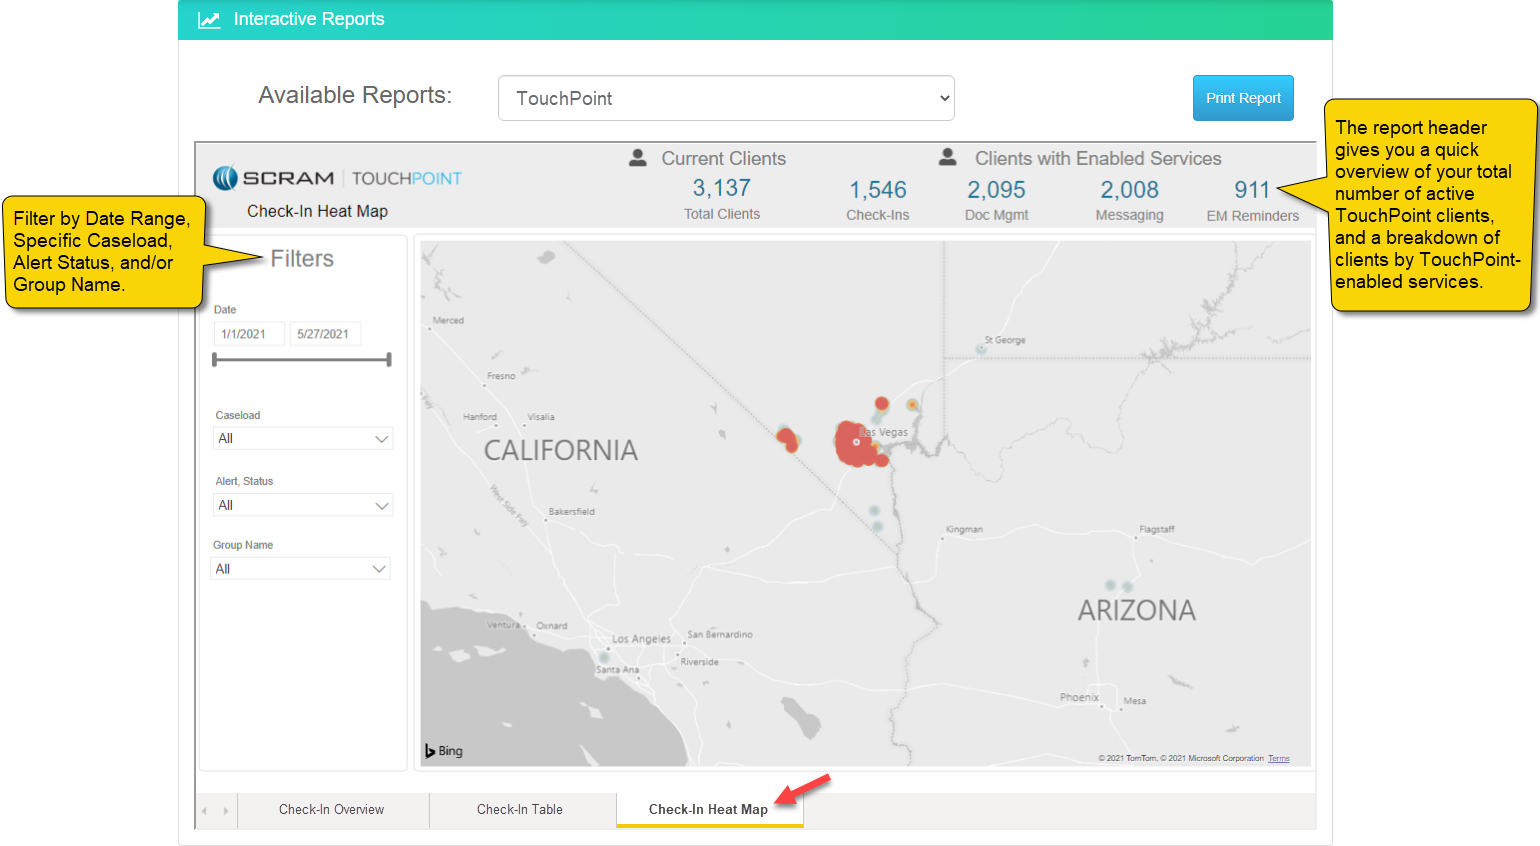Click the Current Clients person icon
The image size is (1540, 846).
(x=637, y=158)
